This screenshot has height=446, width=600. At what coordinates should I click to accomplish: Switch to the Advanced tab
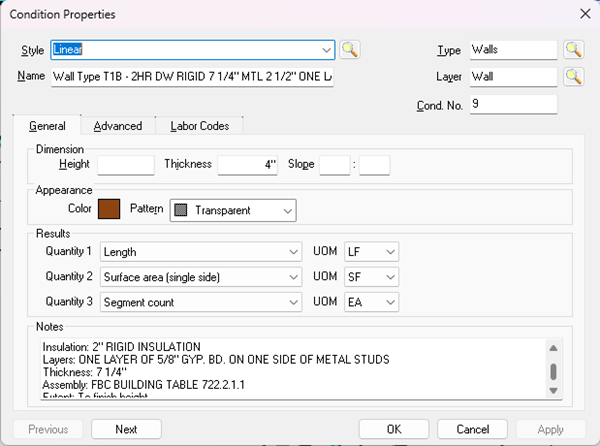118,126
